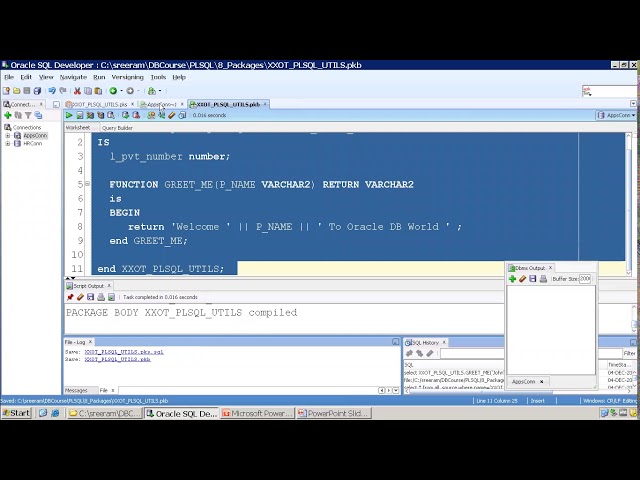Click the Copy icon in main toolbar

[x=88, y=91]
